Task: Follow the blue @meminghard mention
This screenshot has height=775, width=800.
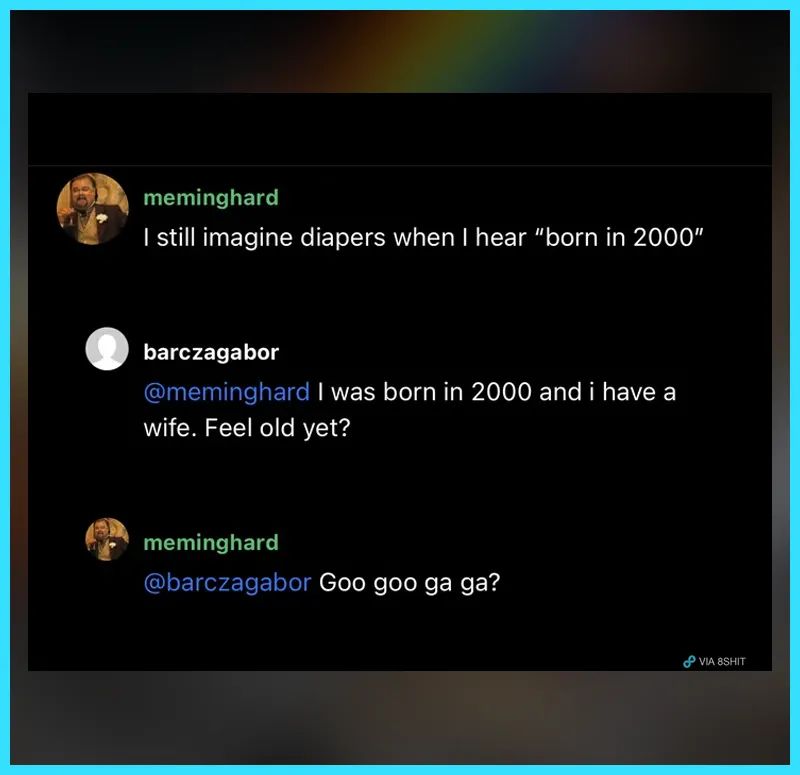Action: coord(227,392)
